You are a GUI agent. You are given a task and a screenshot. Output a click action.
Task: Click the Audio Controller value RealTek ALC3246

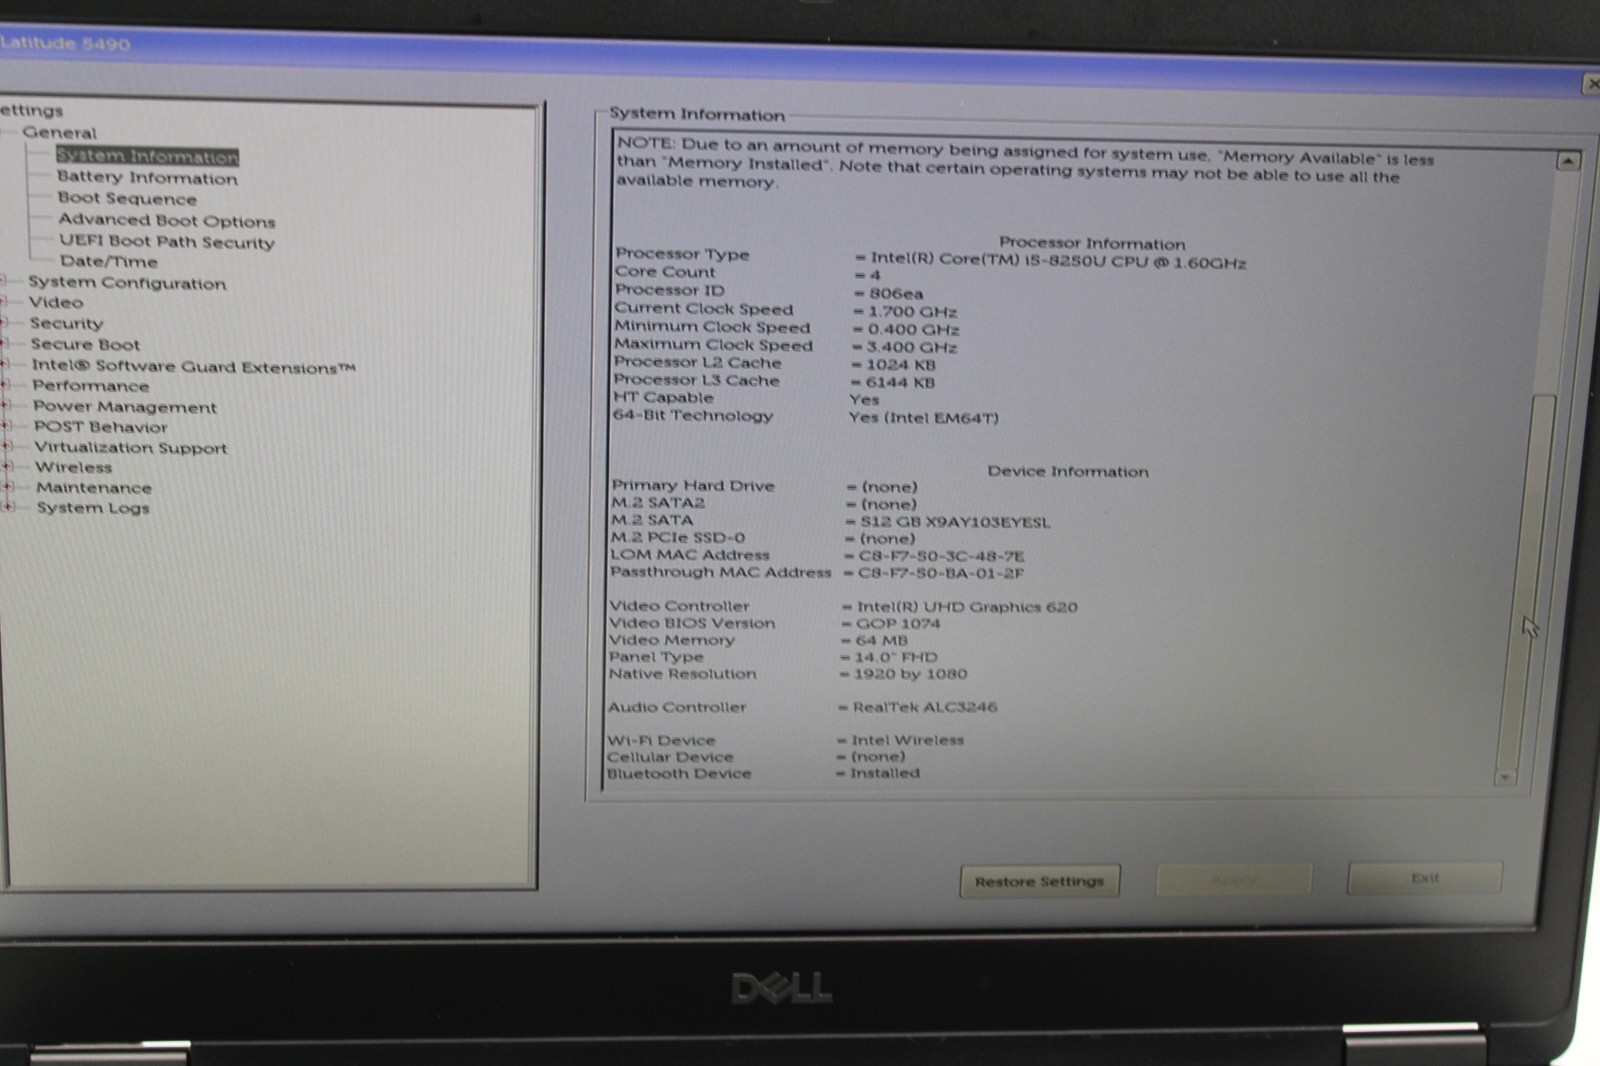click(924, 707)
